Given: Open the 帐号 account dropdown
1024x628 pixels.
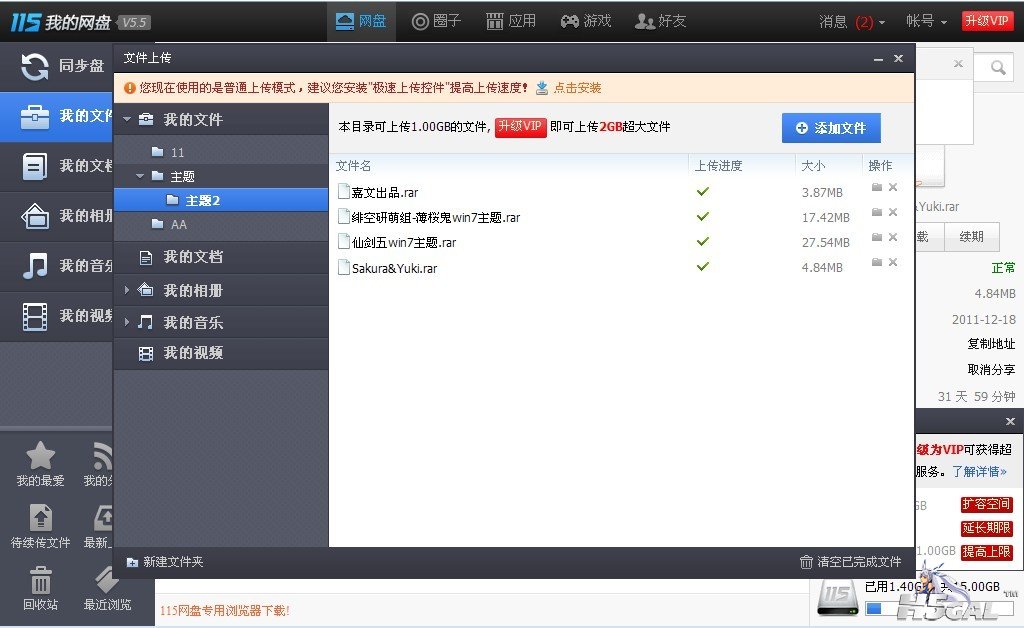Looking at the screenshot, I should (x=925, y=21).
